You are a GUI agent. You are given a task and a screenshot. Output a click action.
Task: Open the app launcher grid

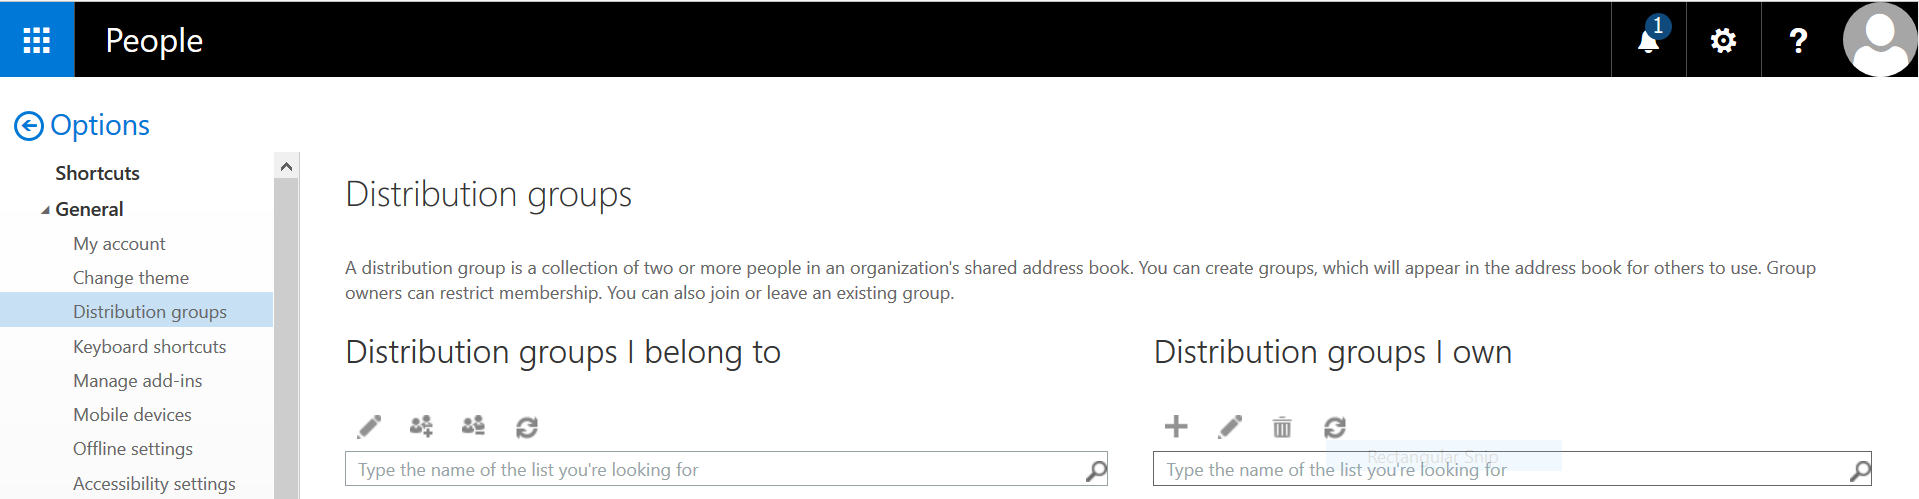37,40
